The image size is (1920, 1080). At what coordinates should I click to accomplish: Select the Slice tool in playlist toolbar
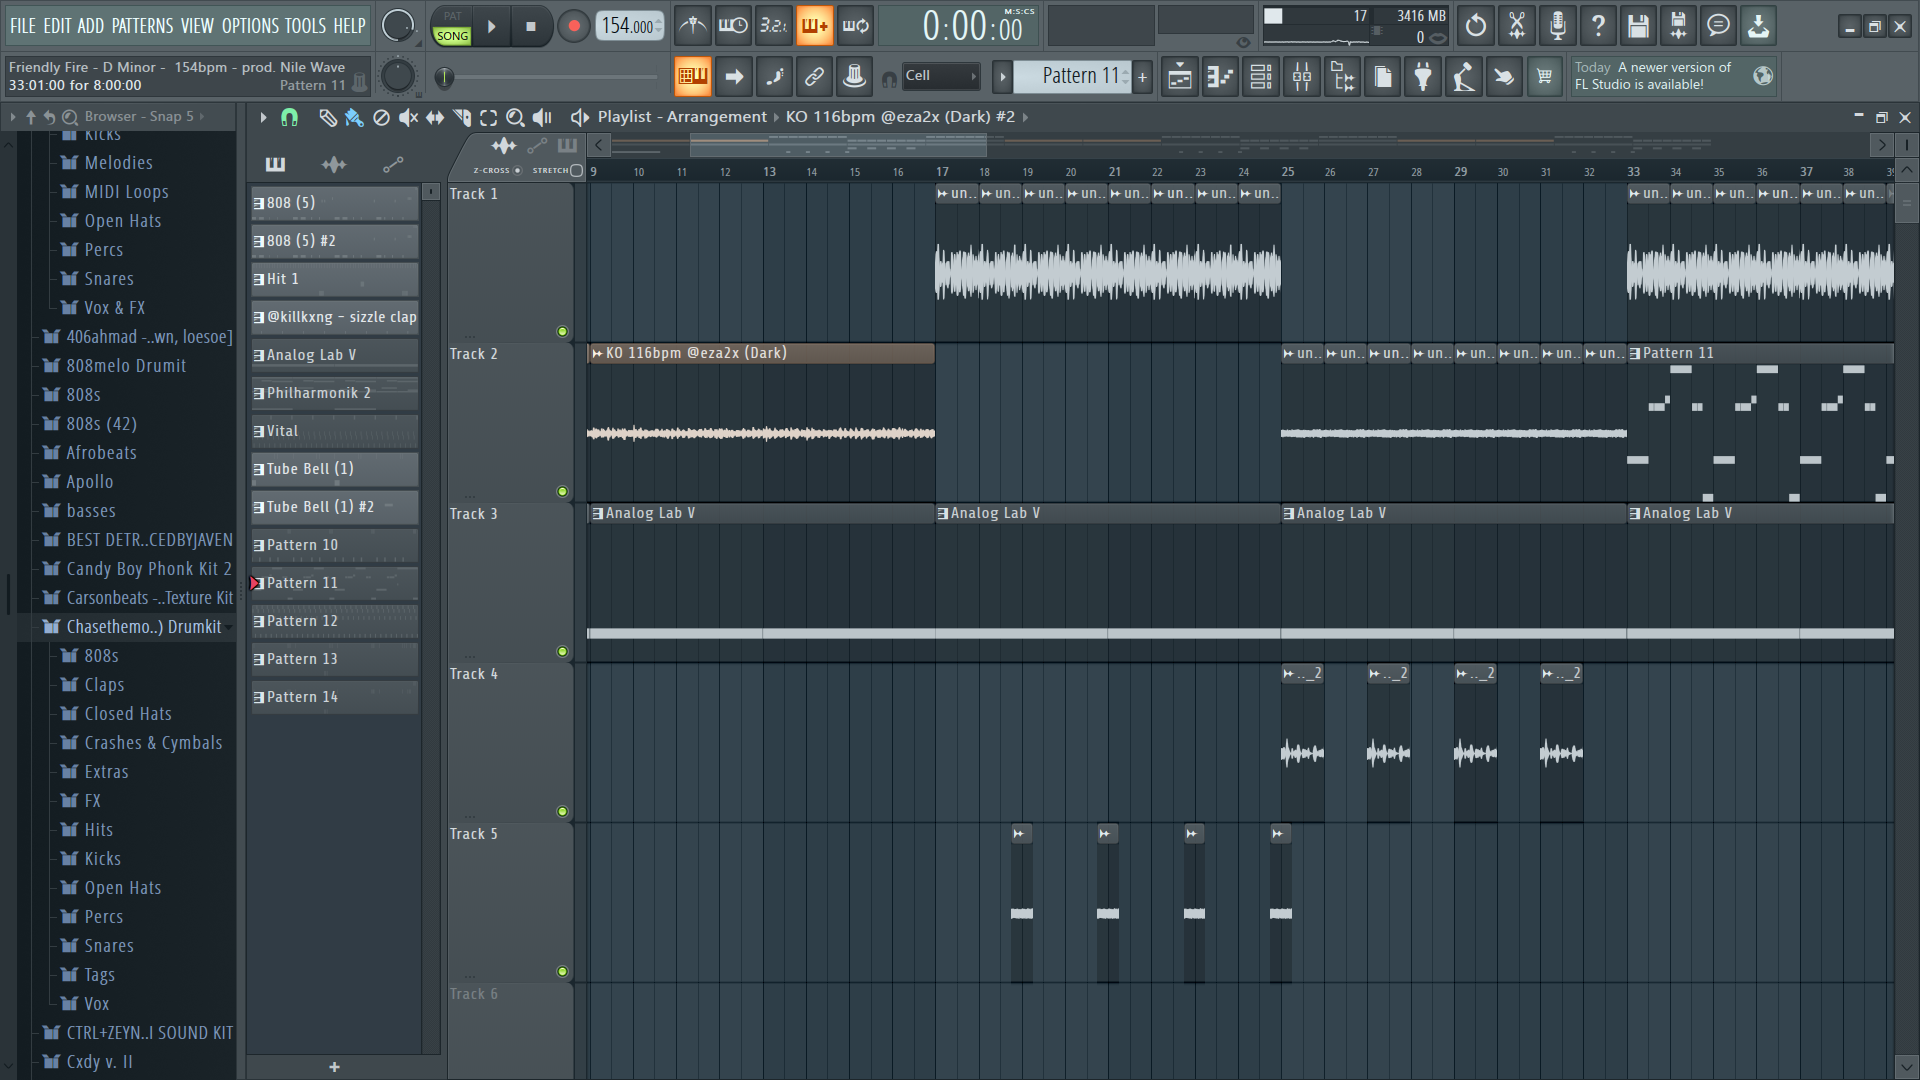coord(462,118)
